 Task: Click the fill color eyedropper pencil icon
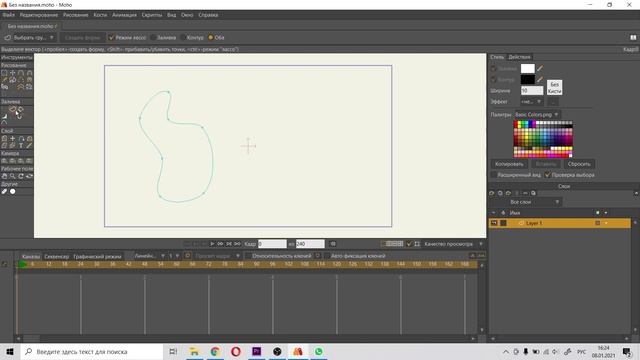point(540,68)
